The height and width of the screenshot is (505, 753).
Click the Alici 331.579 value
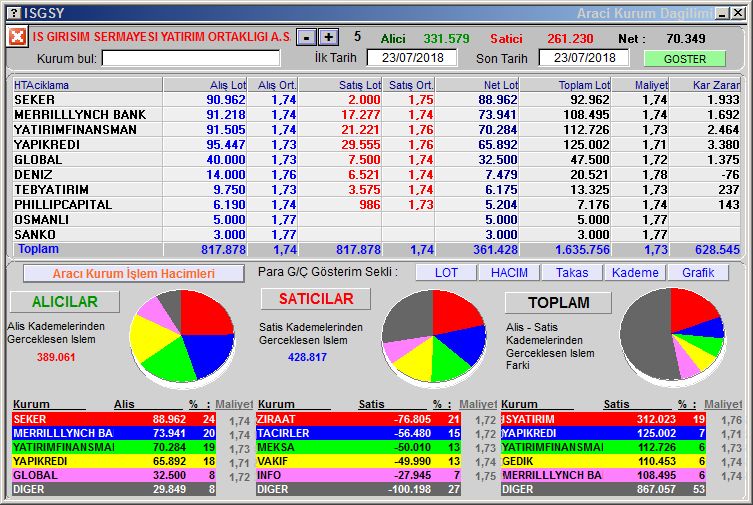(446, 38)
